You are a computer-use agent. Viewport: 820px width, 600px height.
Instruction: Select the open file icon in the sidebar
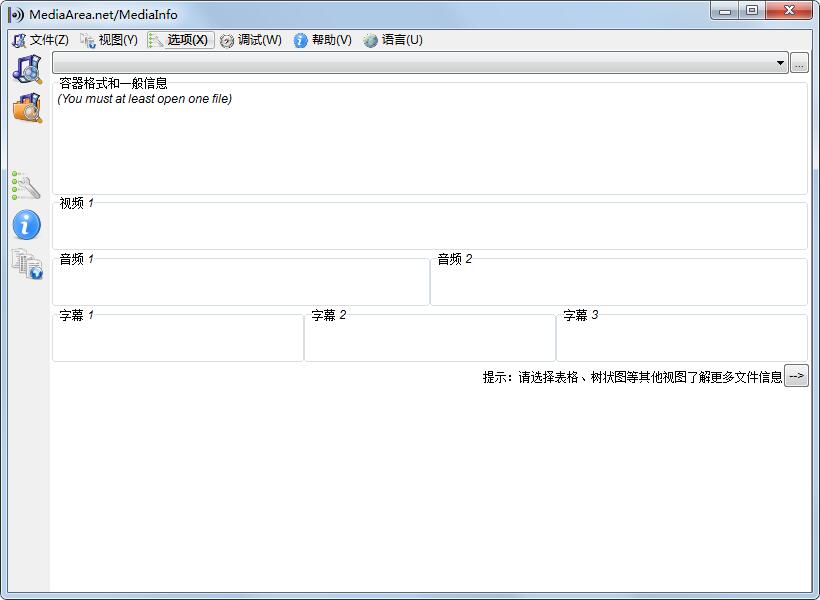[x=26, y=68]
